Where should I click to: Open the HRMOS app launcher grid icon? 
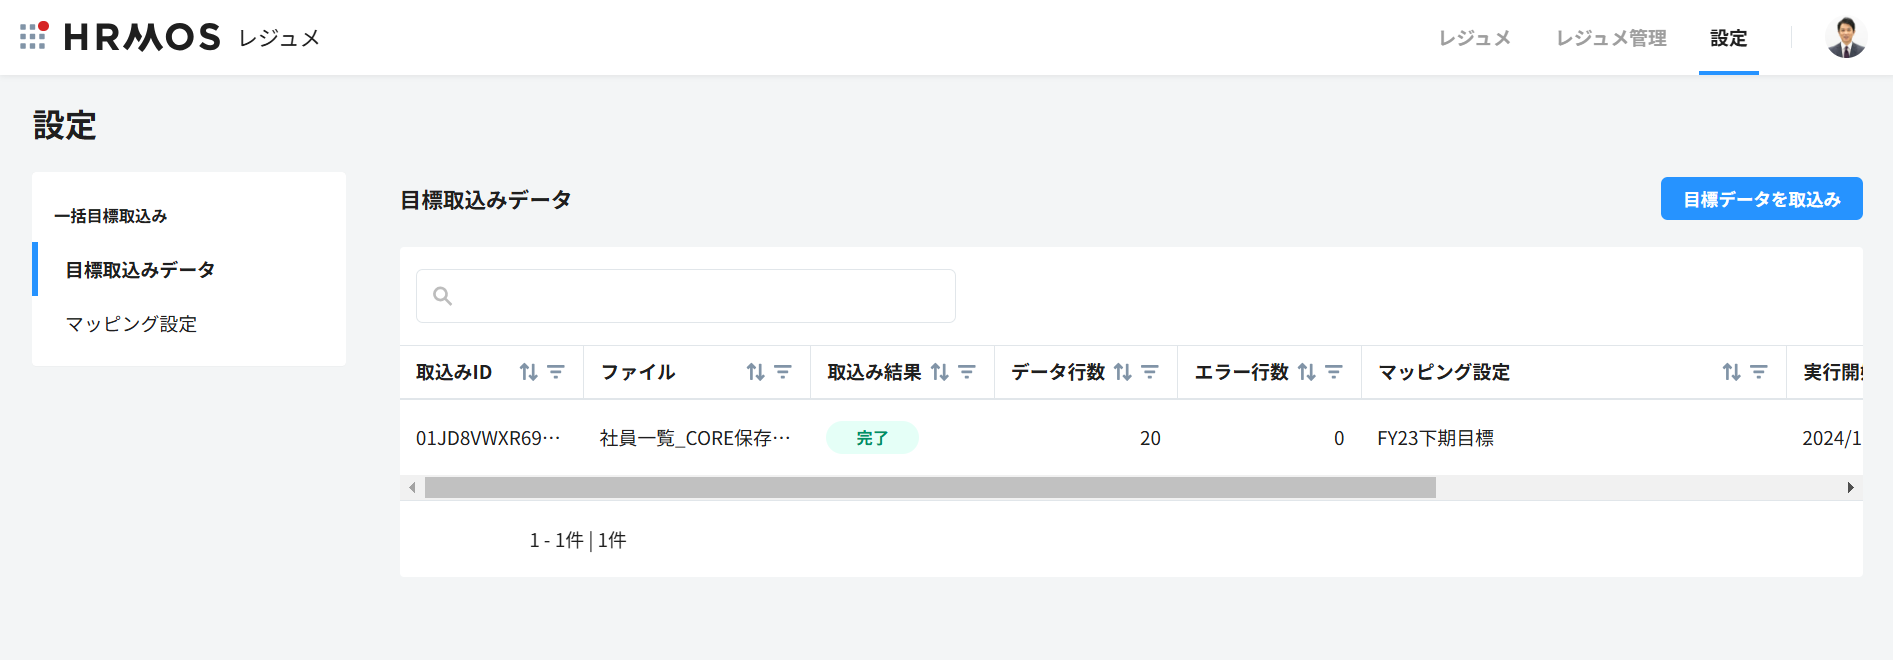pos(33,36)
